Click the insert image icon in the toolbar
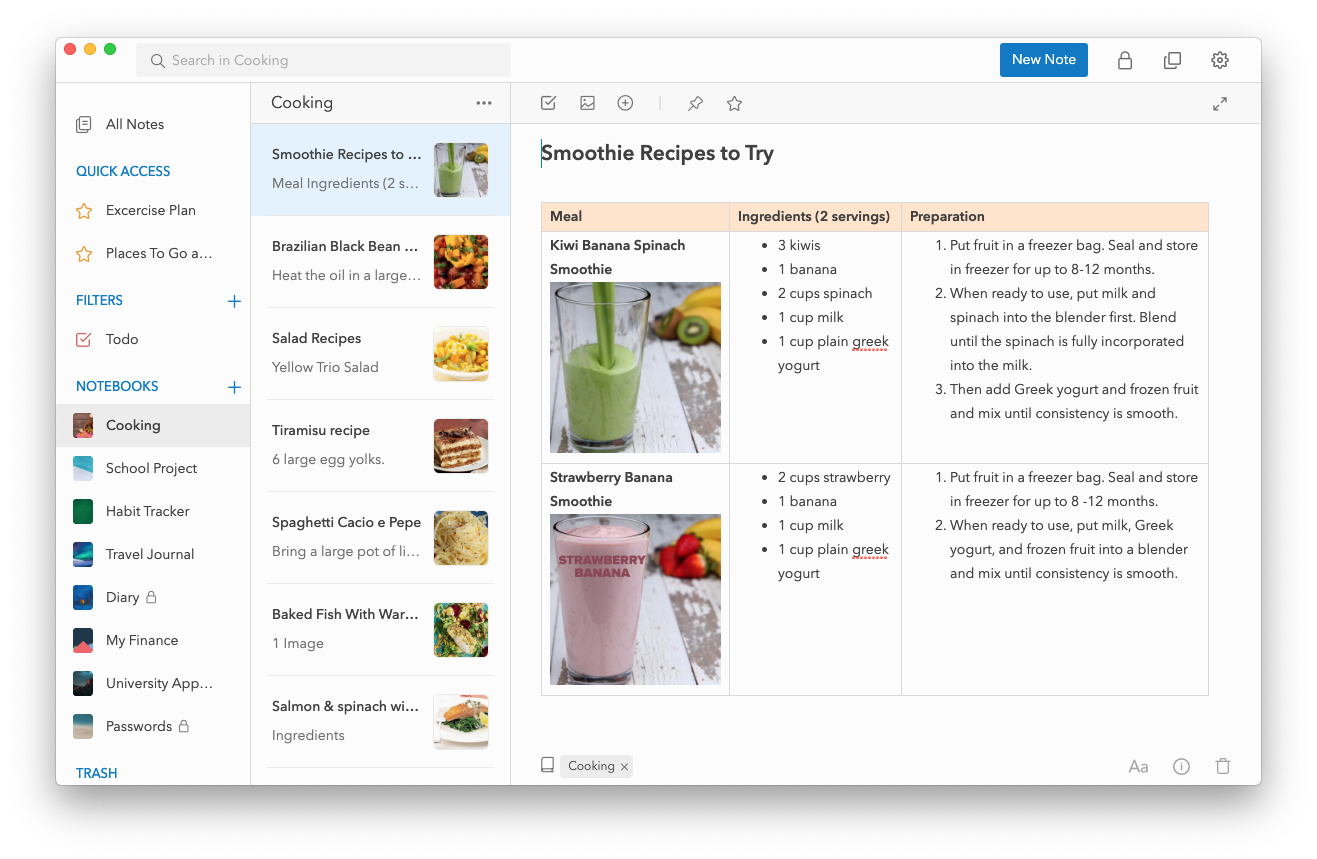 pyautogui.click(x=587, y=103)
